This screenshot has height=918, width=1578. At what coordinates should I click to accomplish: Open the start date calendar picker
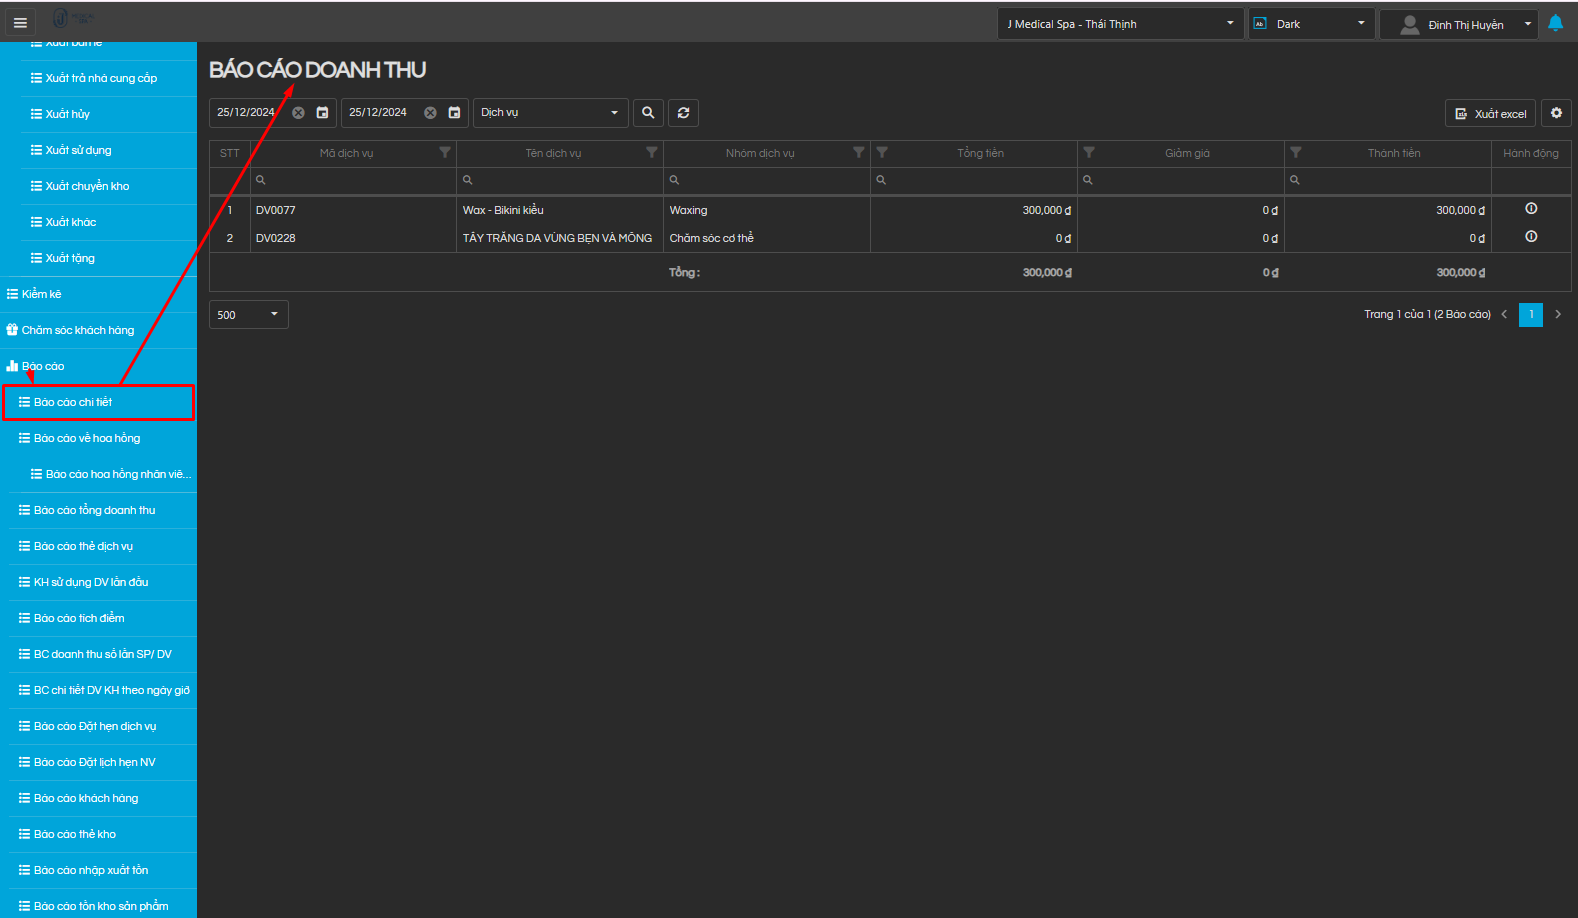[322, 113]
